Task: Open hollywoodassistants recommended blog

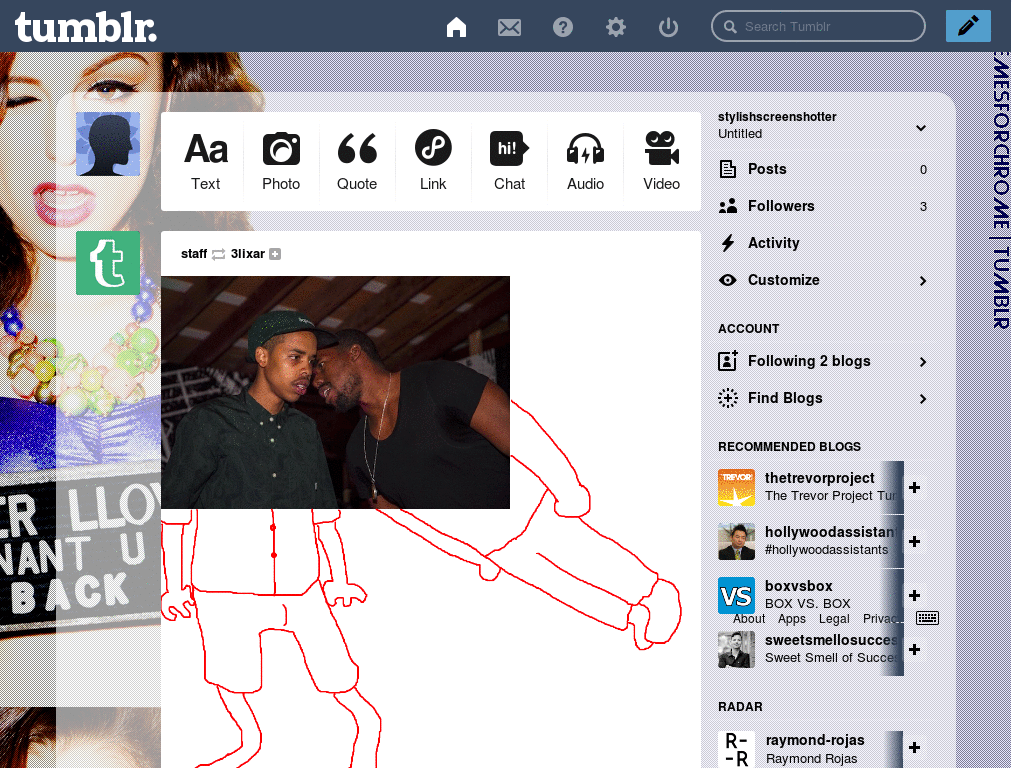Action: [x=831, y=532]
